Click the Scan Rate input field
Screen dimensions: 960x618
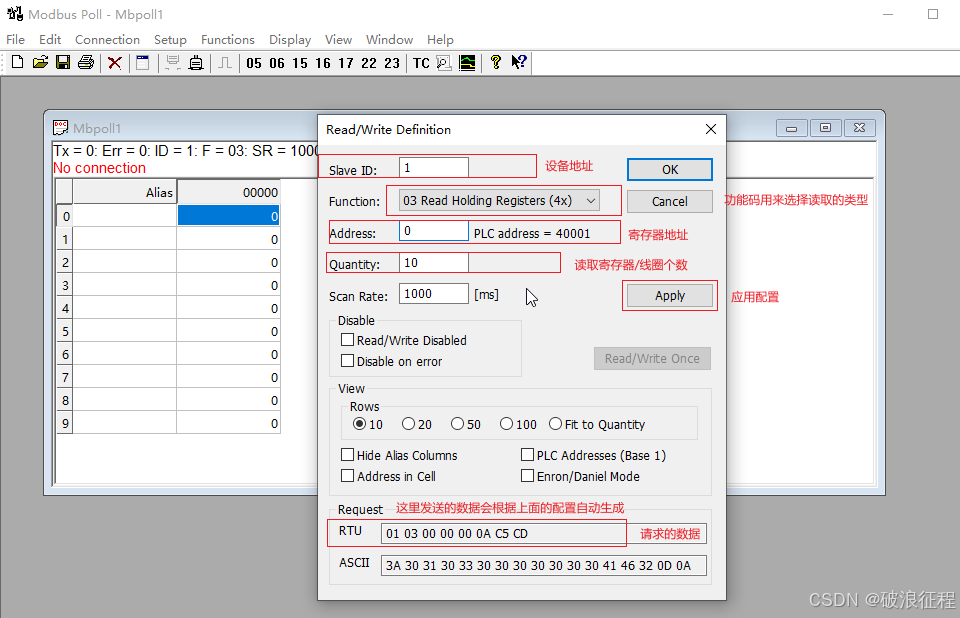tap(433, 293)
